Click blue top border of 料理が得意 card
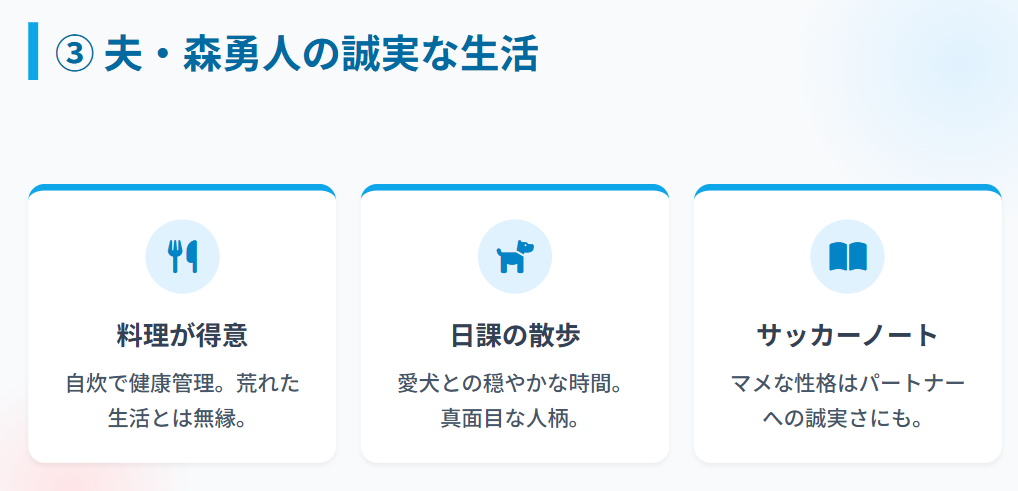The width and height of the screenshot is (1018, 491). click(x=182, y=187)
